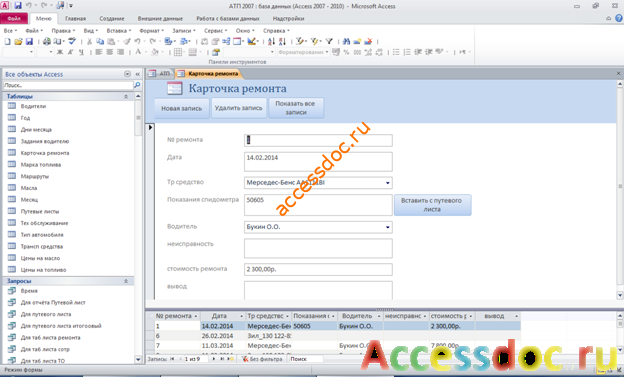The image size is (624, 377).
Task: Click the Spelling check icon
Action: pyautogui.click(x=72, y=41)
